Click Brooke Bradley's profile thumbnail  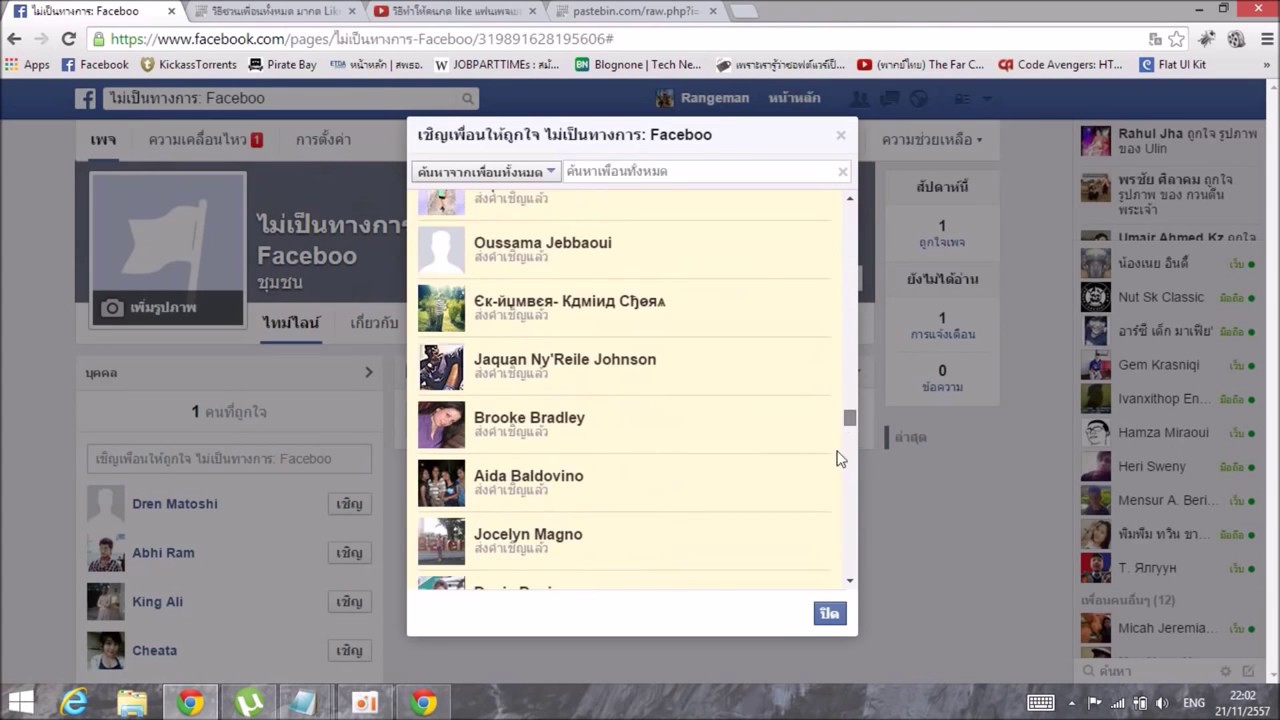point(441,425)
